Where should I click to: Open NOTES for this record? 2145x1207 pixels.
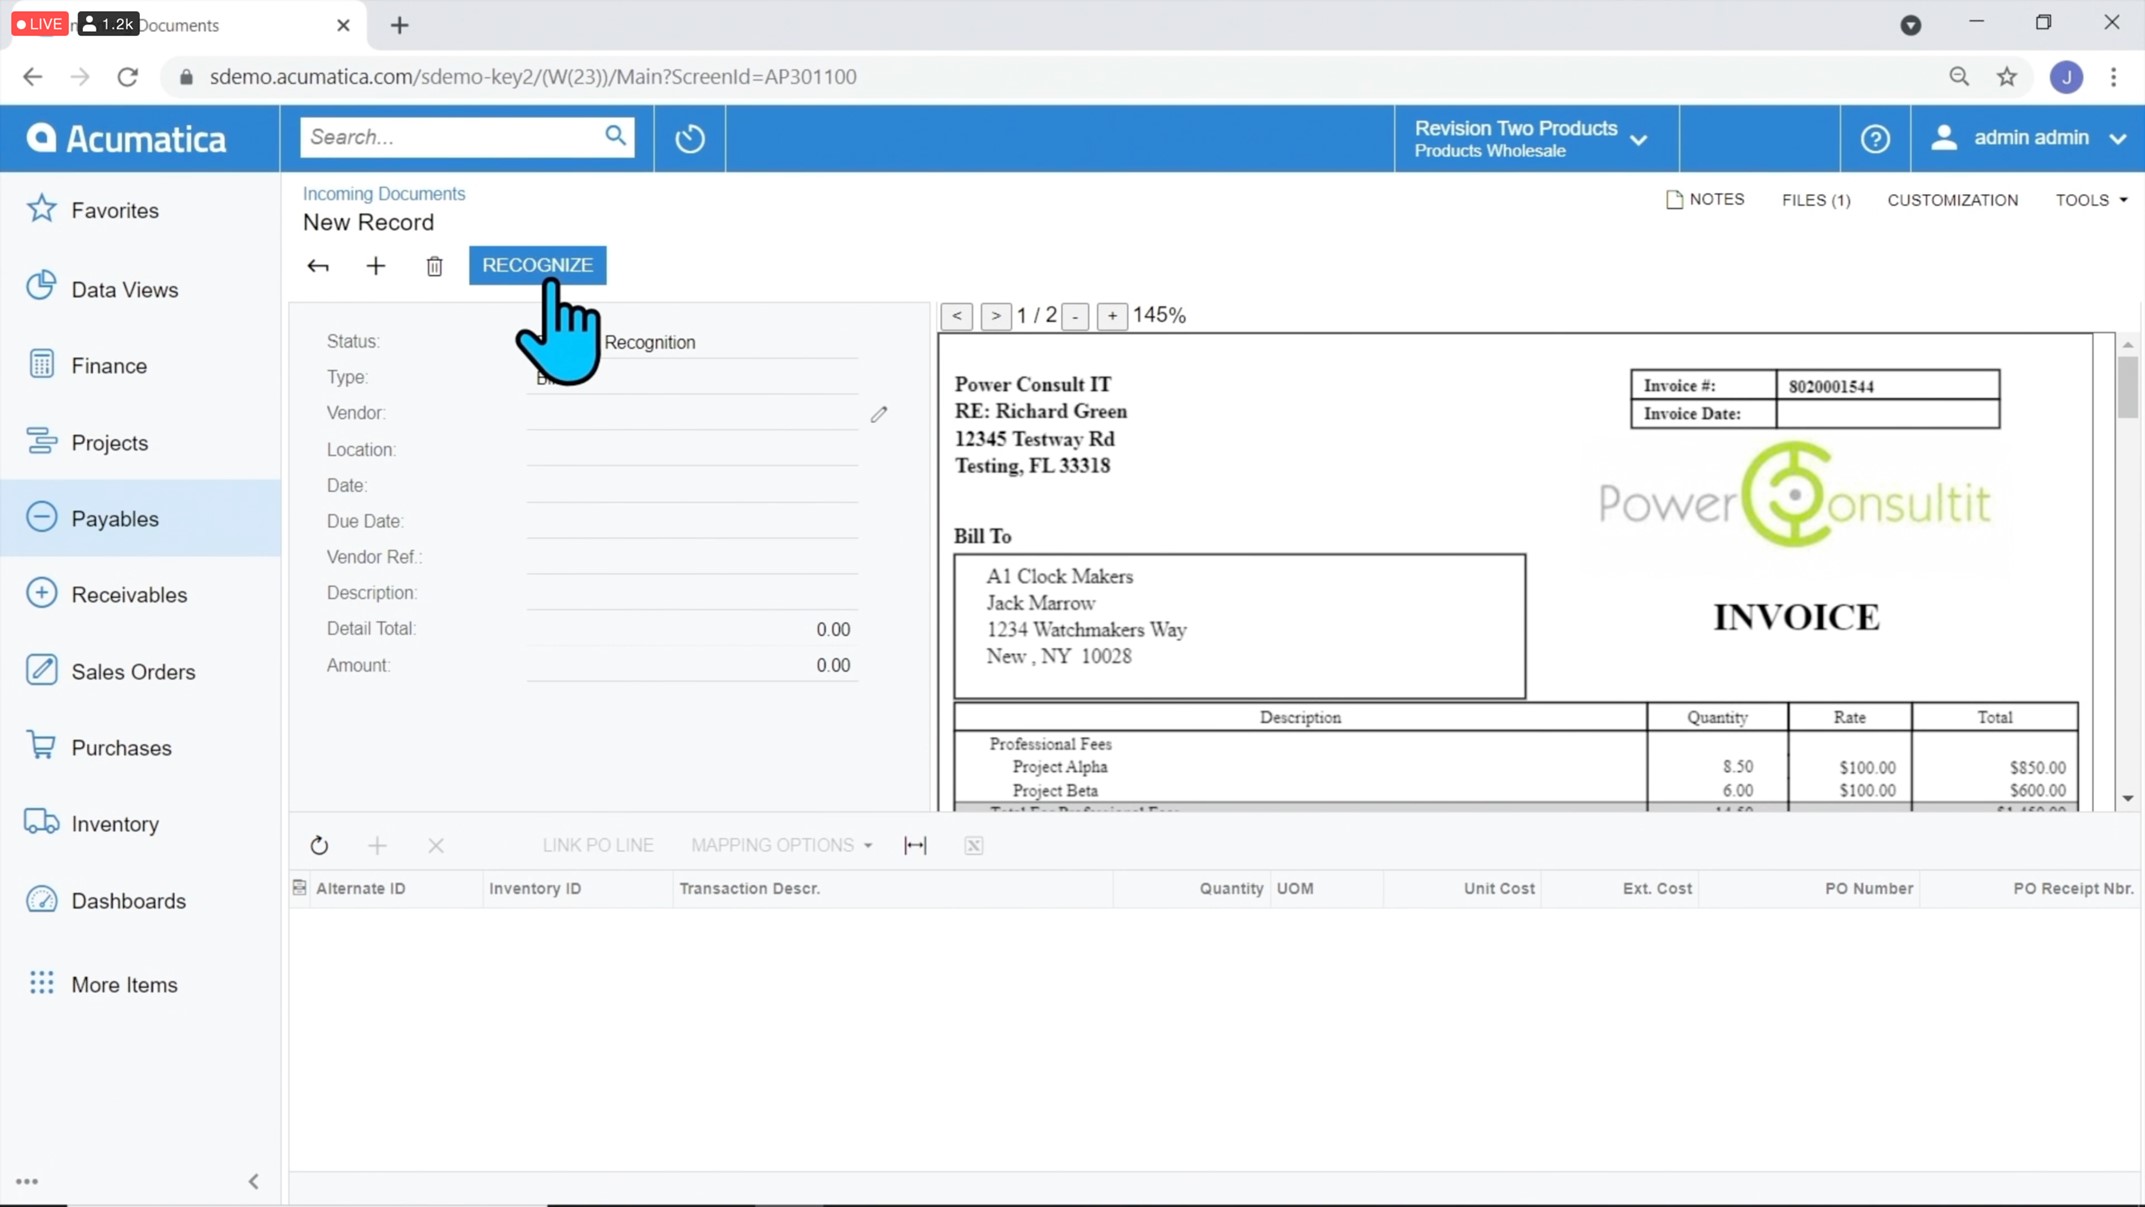click(1705, 200)
